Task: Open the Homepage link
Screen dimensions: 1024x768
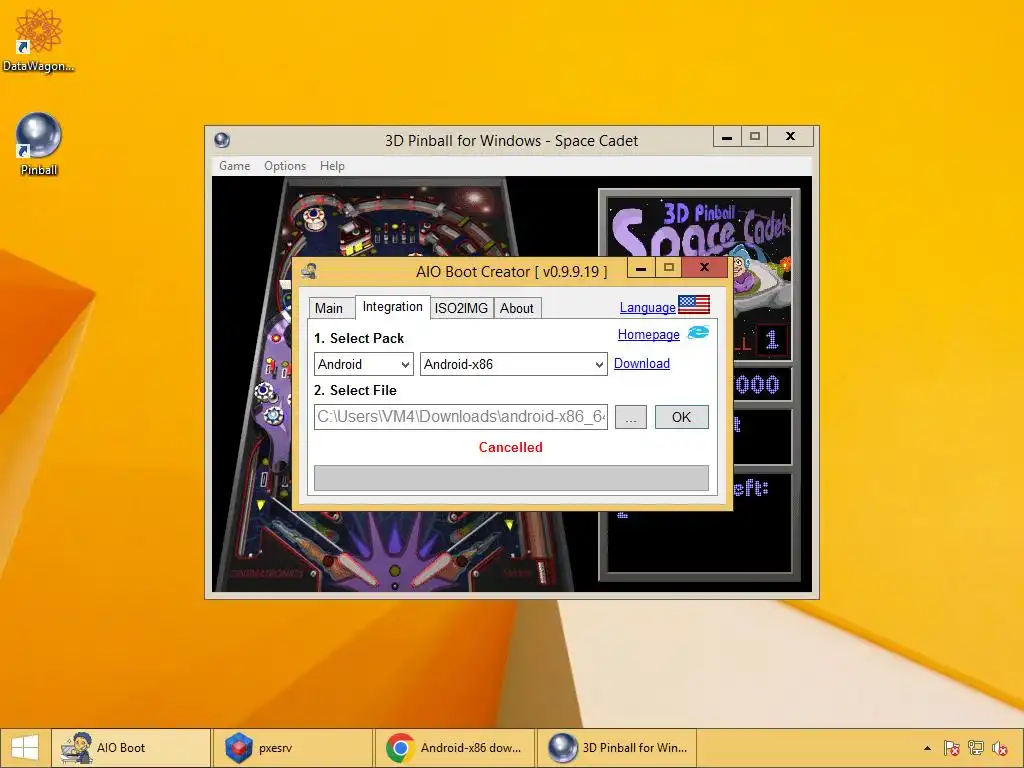Action: (648, 334)
